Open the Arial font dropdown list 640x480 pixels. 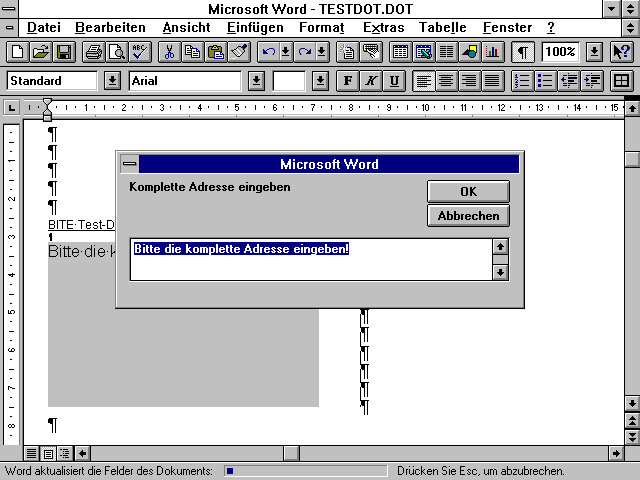[x=256, y=80]
